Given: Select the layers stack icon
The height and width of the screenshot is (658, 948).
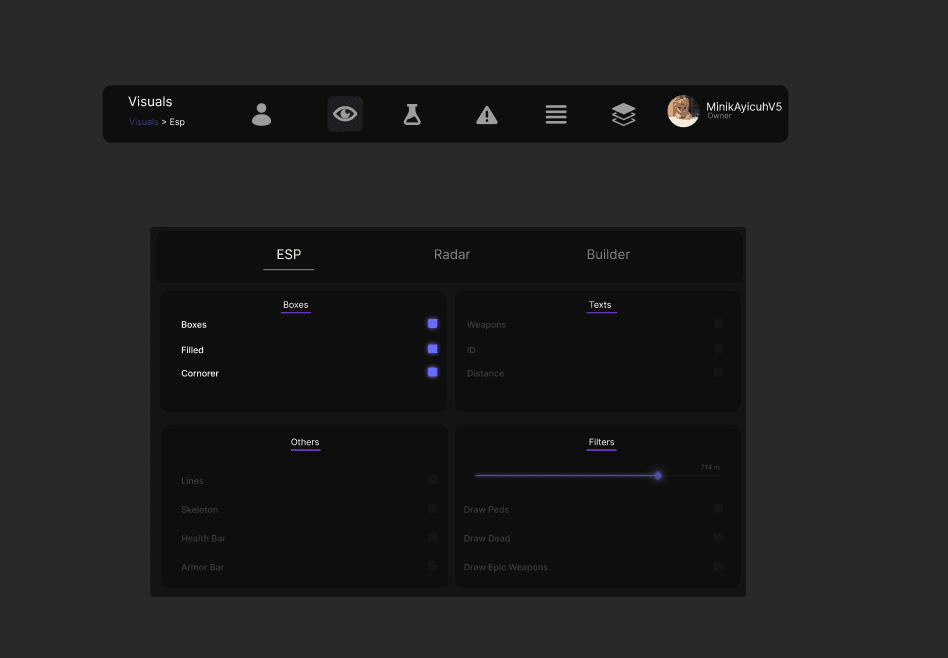Looking at the screenshot, I should point(623,114).
